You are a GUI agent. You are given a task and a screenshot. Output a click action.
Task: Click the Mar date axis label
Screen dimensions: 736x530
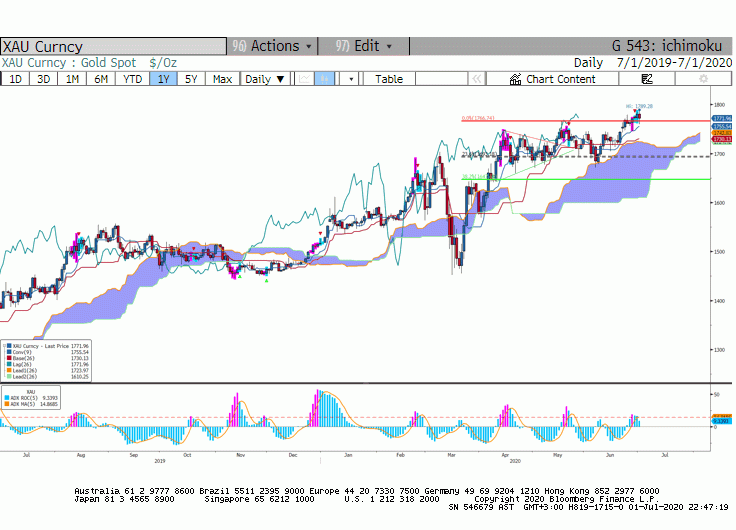pyautogui.click(x=452, y=455)
